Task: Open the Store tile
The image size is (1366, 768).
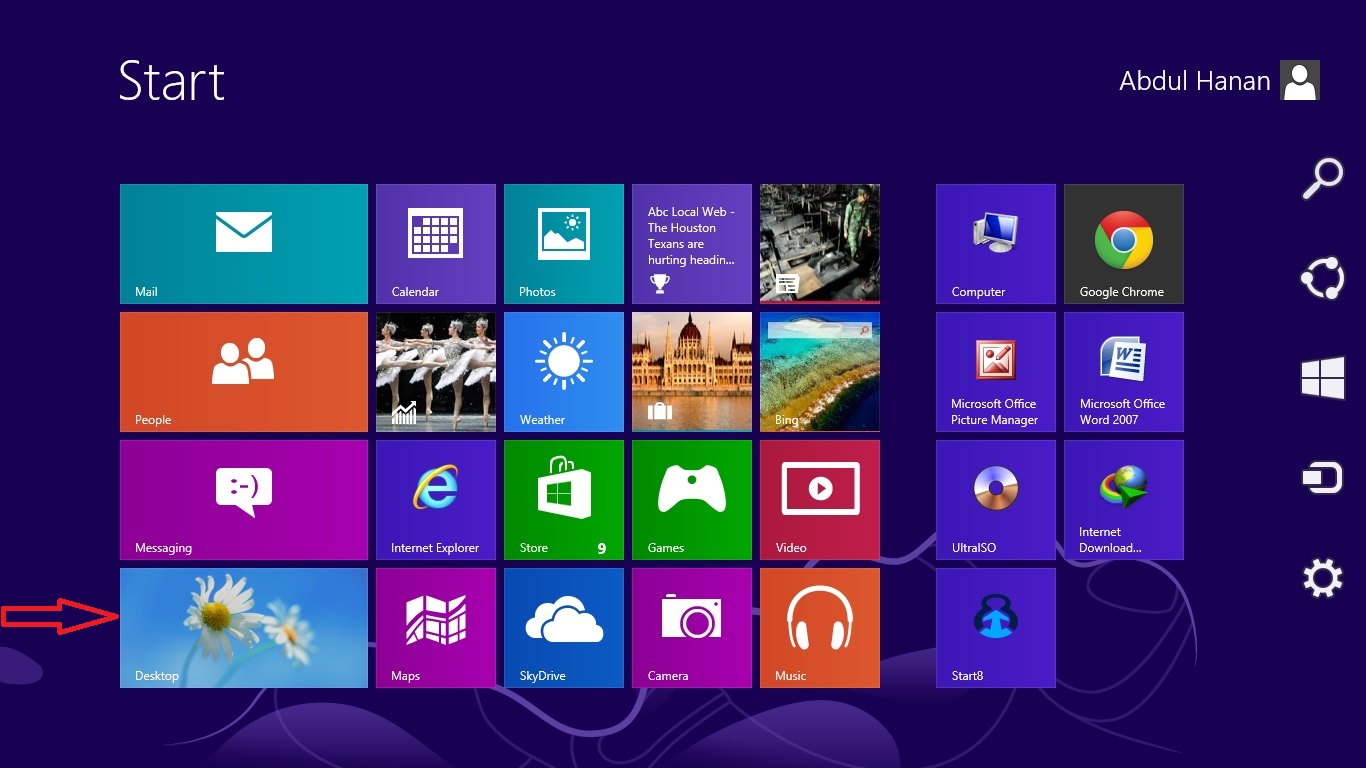Action: [x=564, y=500]
